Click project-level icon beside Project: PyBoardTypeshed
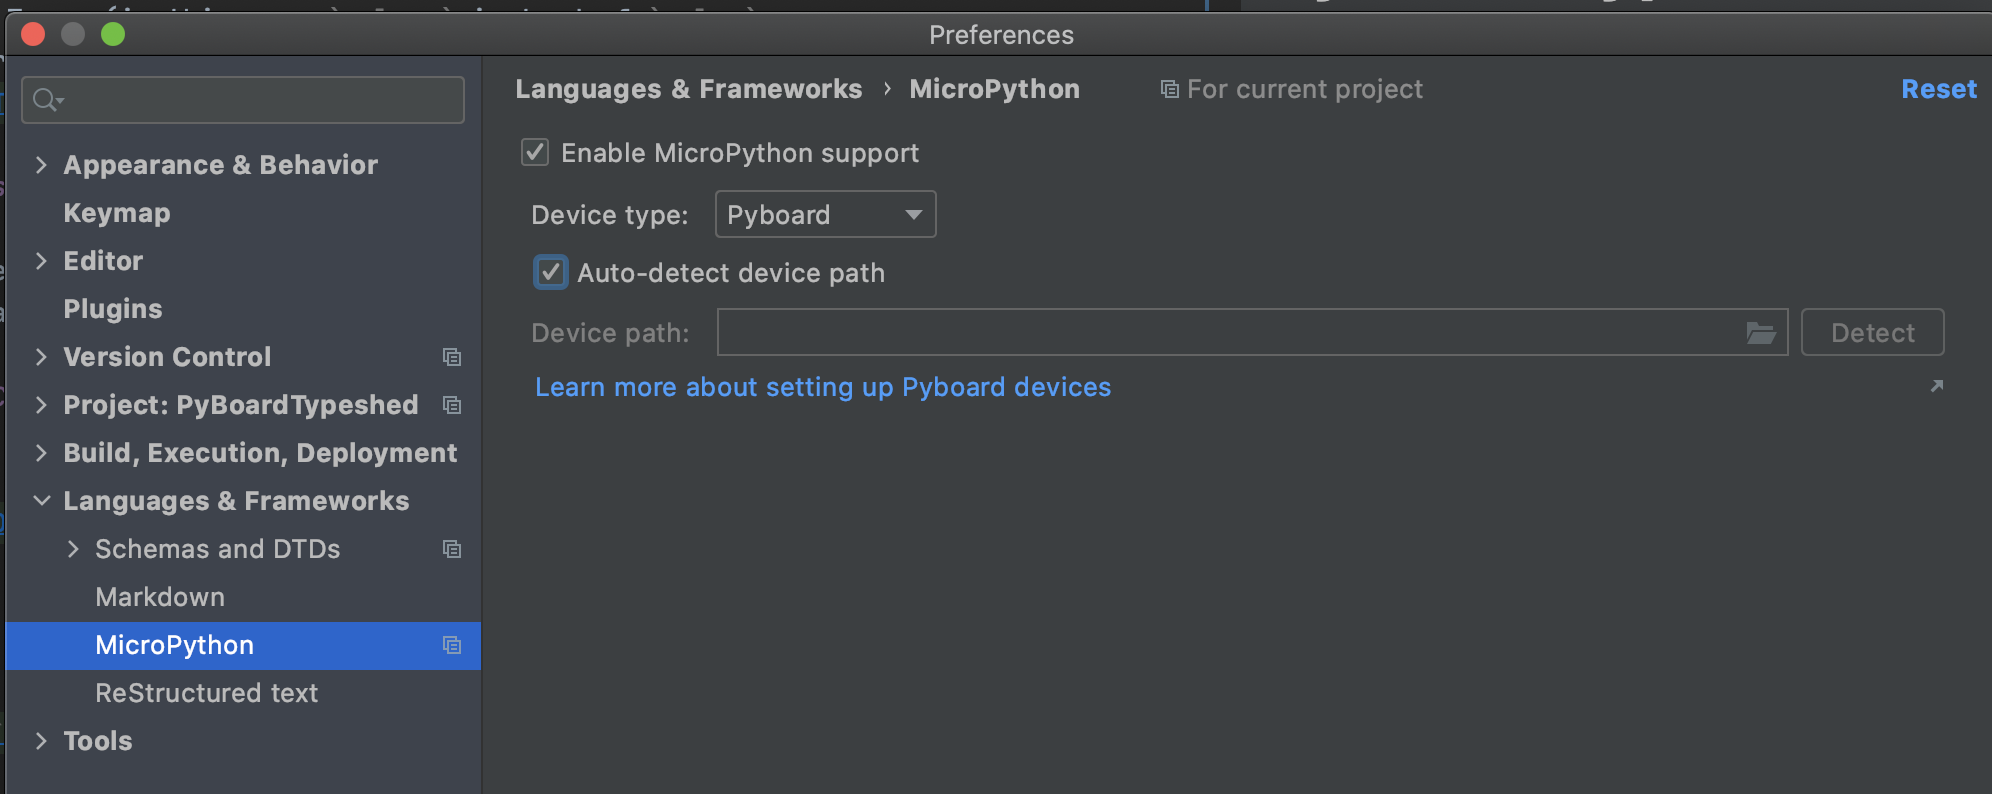This screenshot has height=794, width=1992. tap(452, 405)
